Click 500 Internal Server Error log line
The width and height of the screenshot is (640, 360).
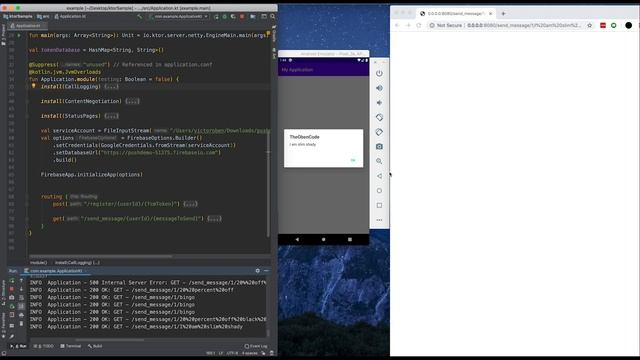coord(148,282)
